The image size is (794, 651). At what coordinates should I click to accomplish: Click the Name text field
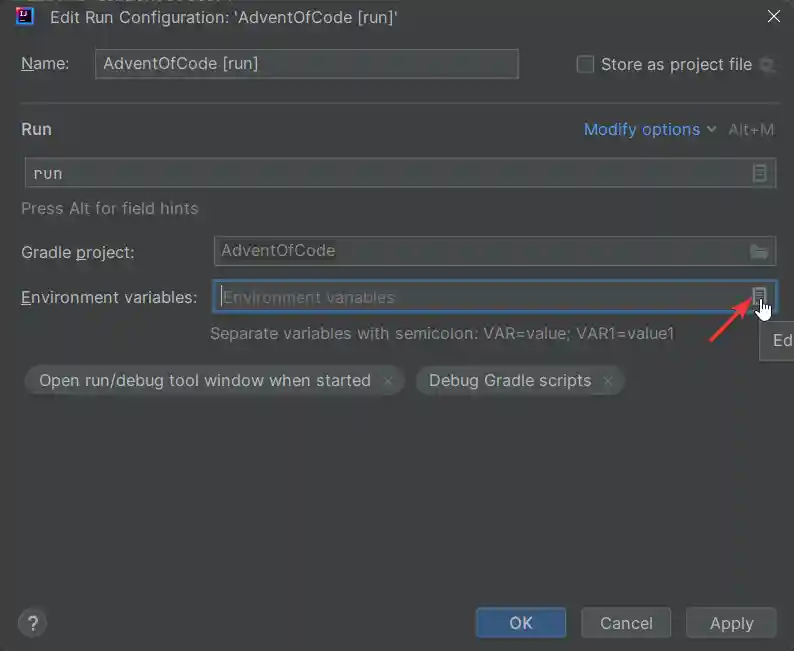(x=307, y=64)
